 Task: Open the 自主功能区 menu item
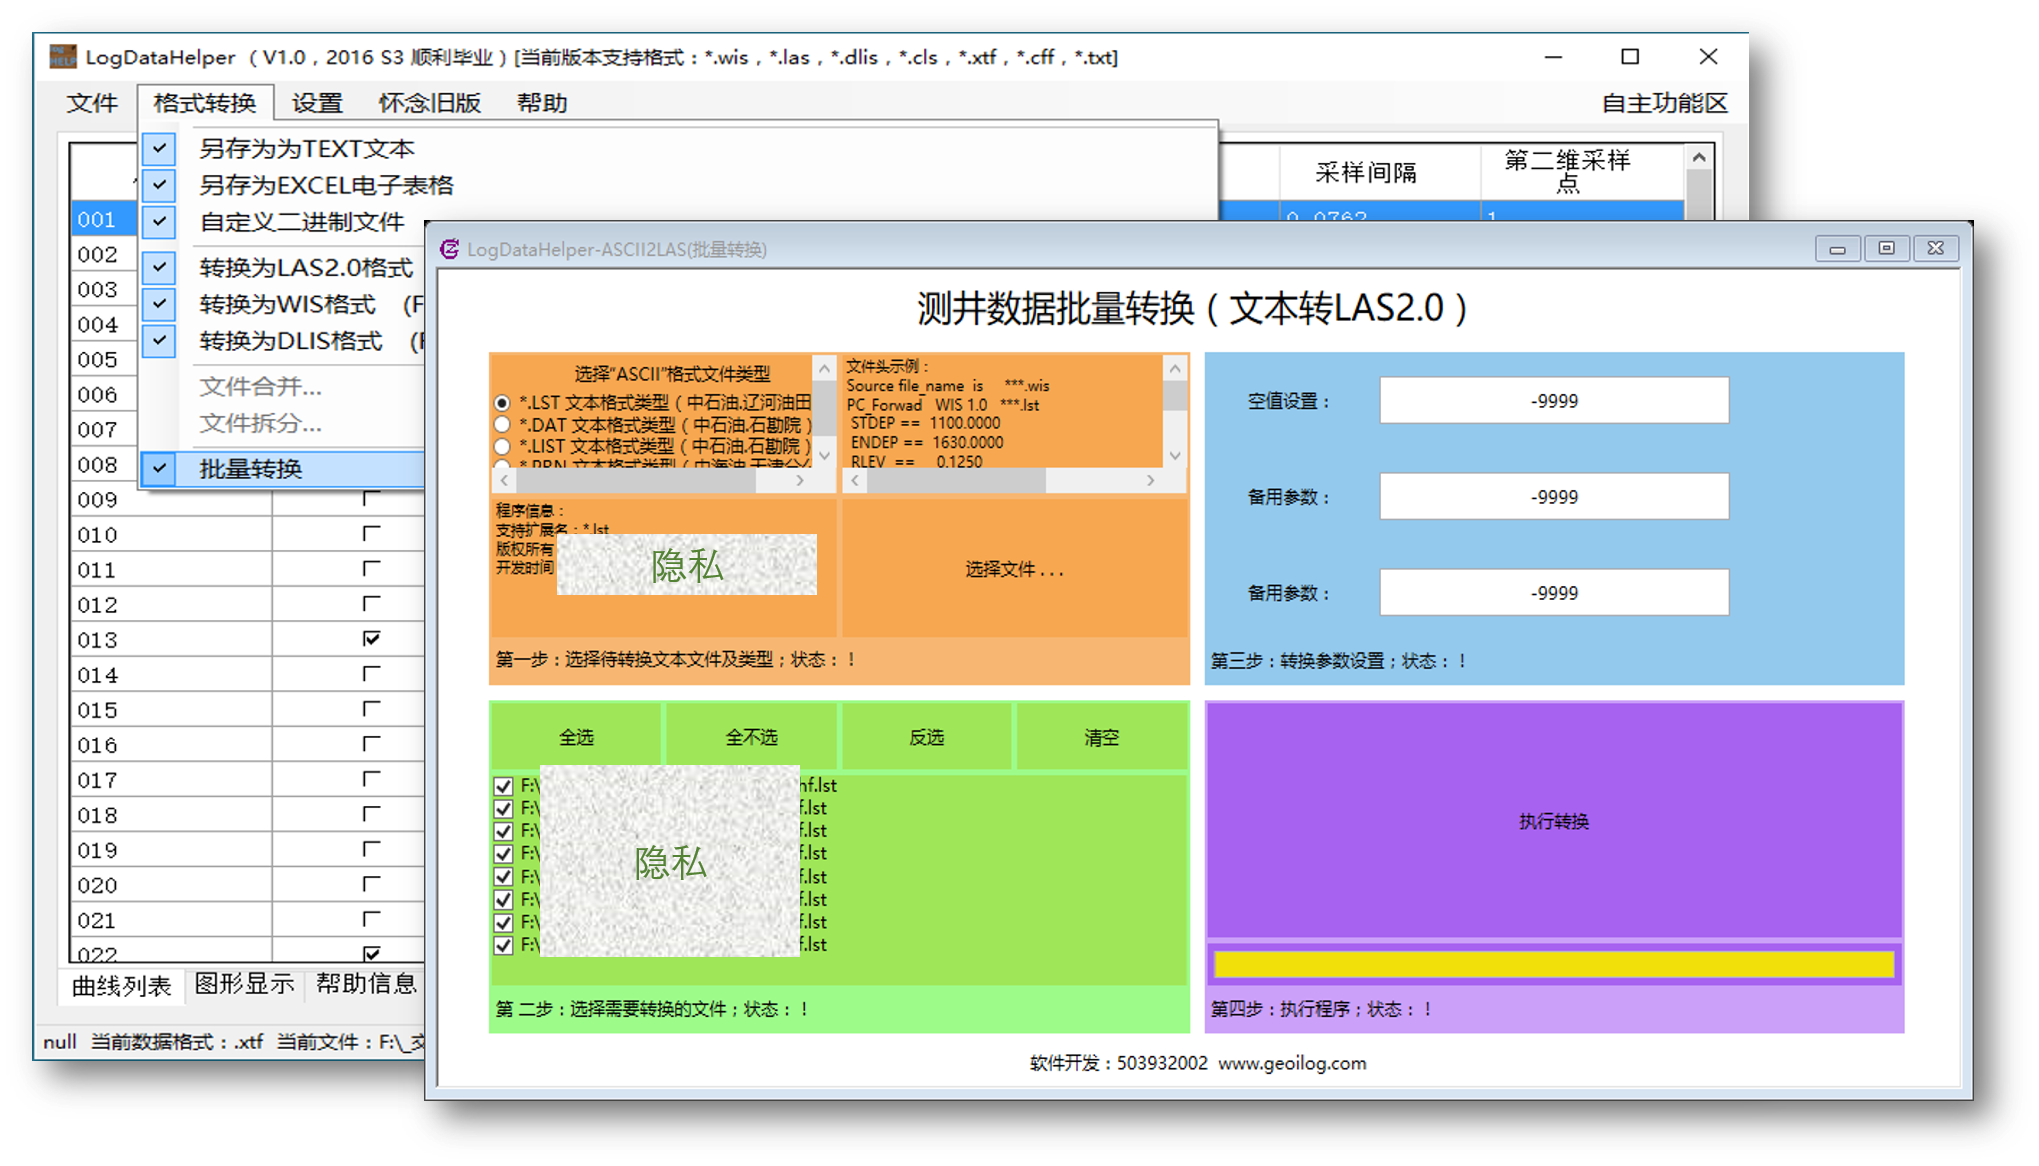coord(1664,103)
